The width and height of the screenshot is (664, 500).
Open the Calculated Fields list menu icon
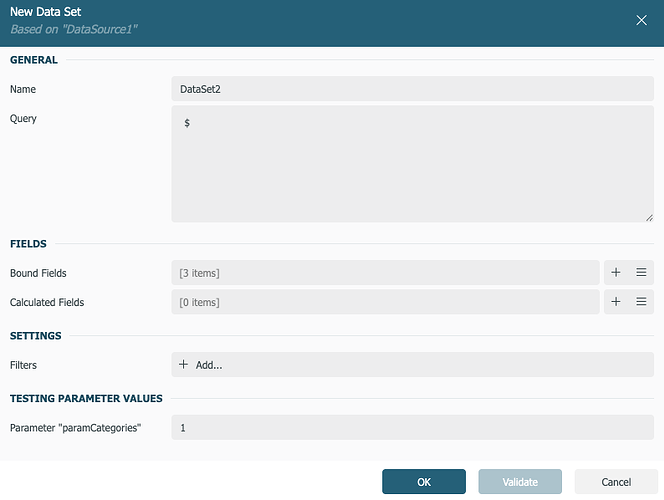[641, 302]
